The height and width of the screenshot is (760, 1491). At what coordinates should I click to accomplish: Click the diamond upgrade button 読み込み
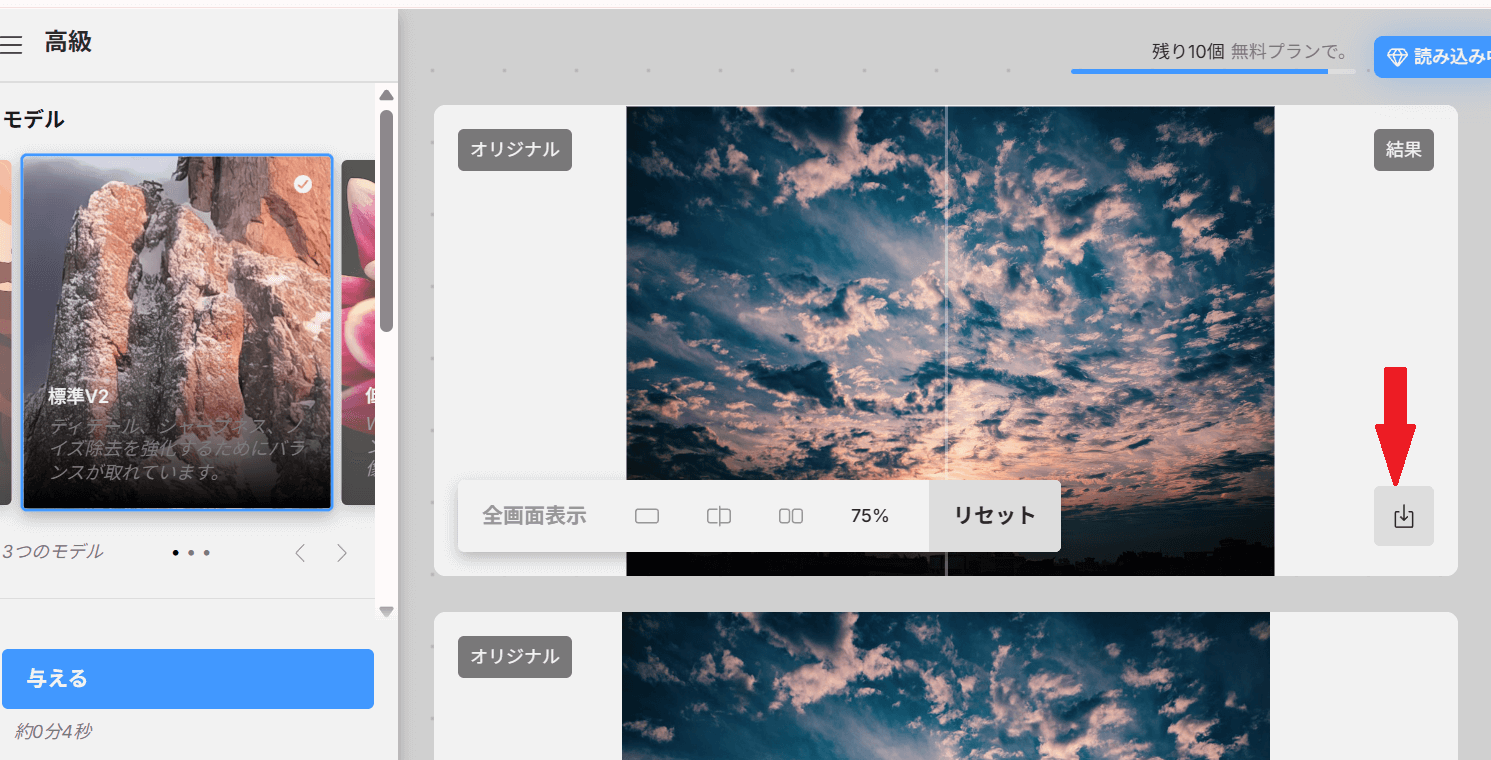pos(1434,57)
